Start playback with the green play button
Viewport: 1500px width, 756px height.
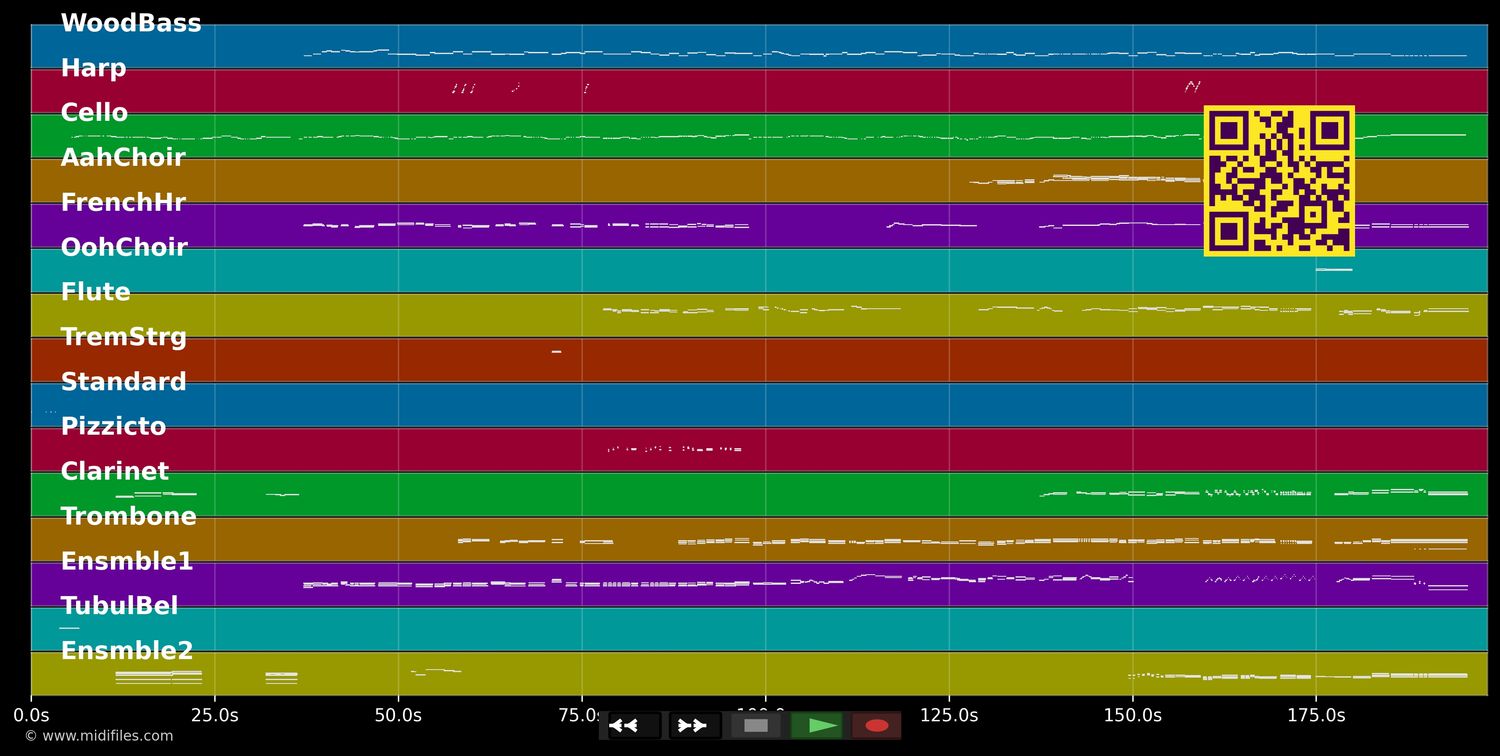point(817,725)
